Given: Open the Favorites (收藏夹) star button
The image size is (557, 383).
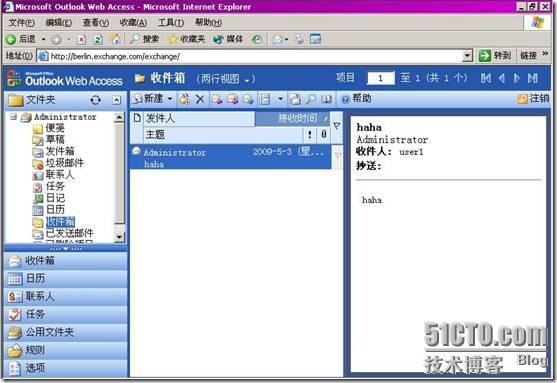Looking at the screenshot, I should click(x=186, y=39).
